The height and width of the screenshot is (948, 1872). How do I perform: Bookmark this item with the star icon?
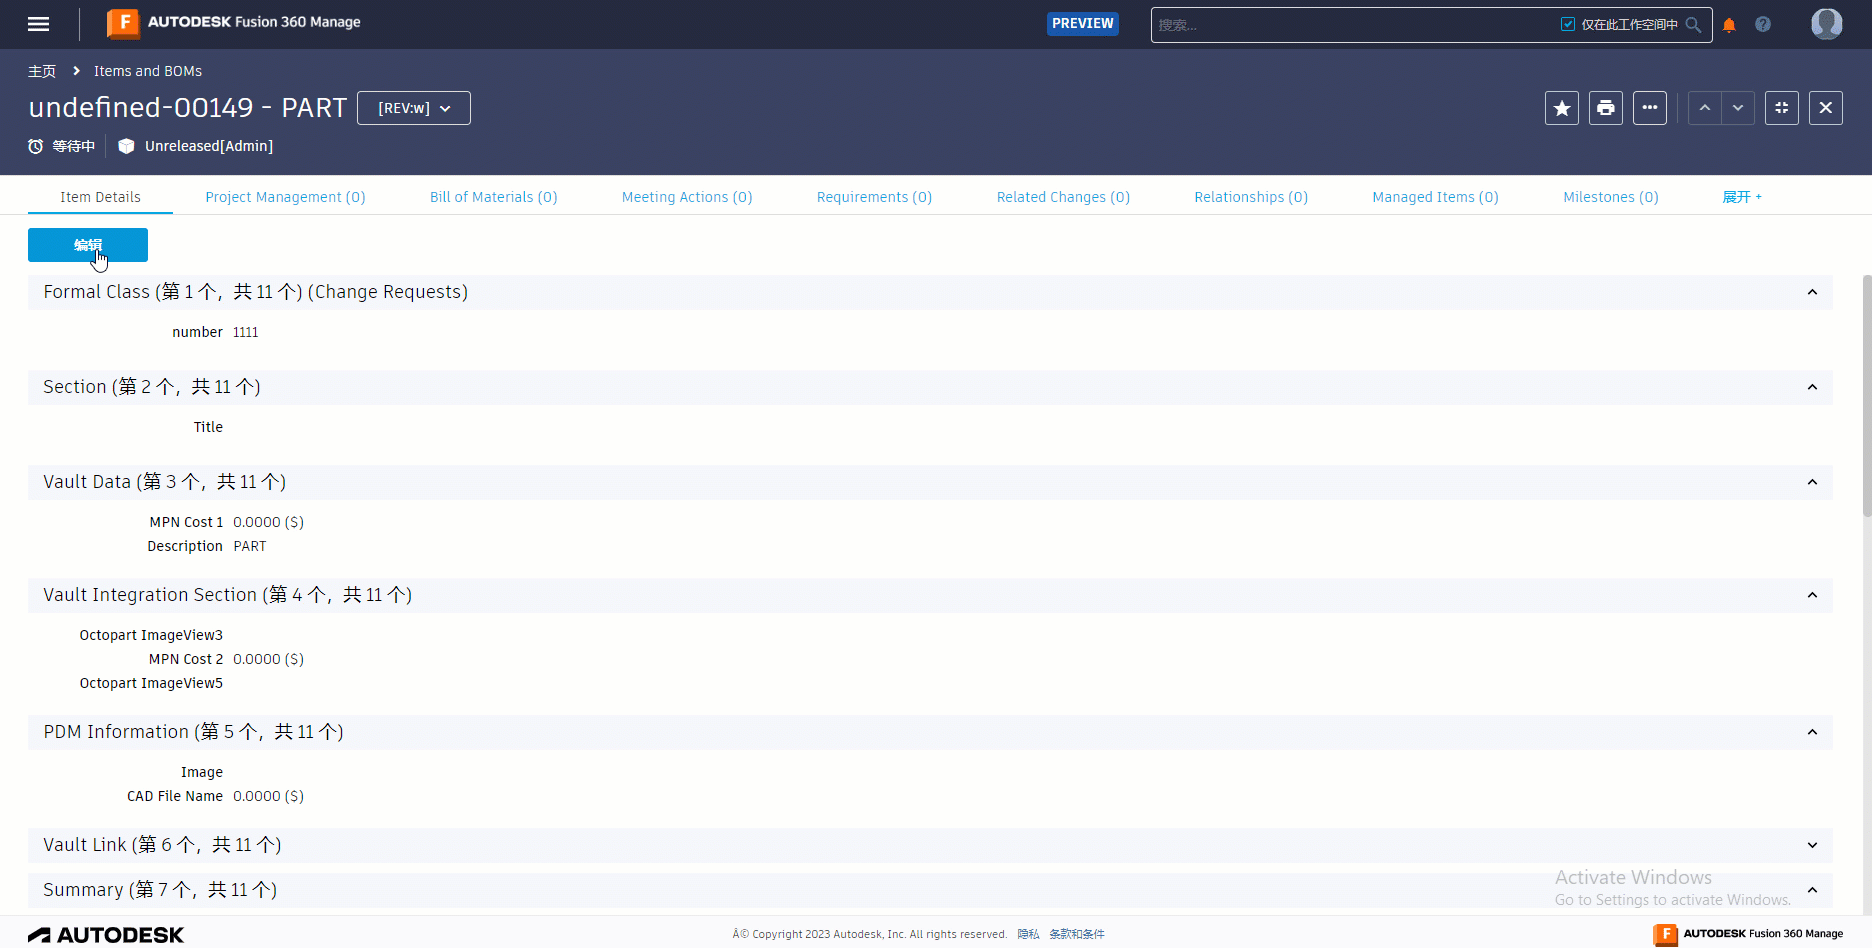tap(1562, 108)
